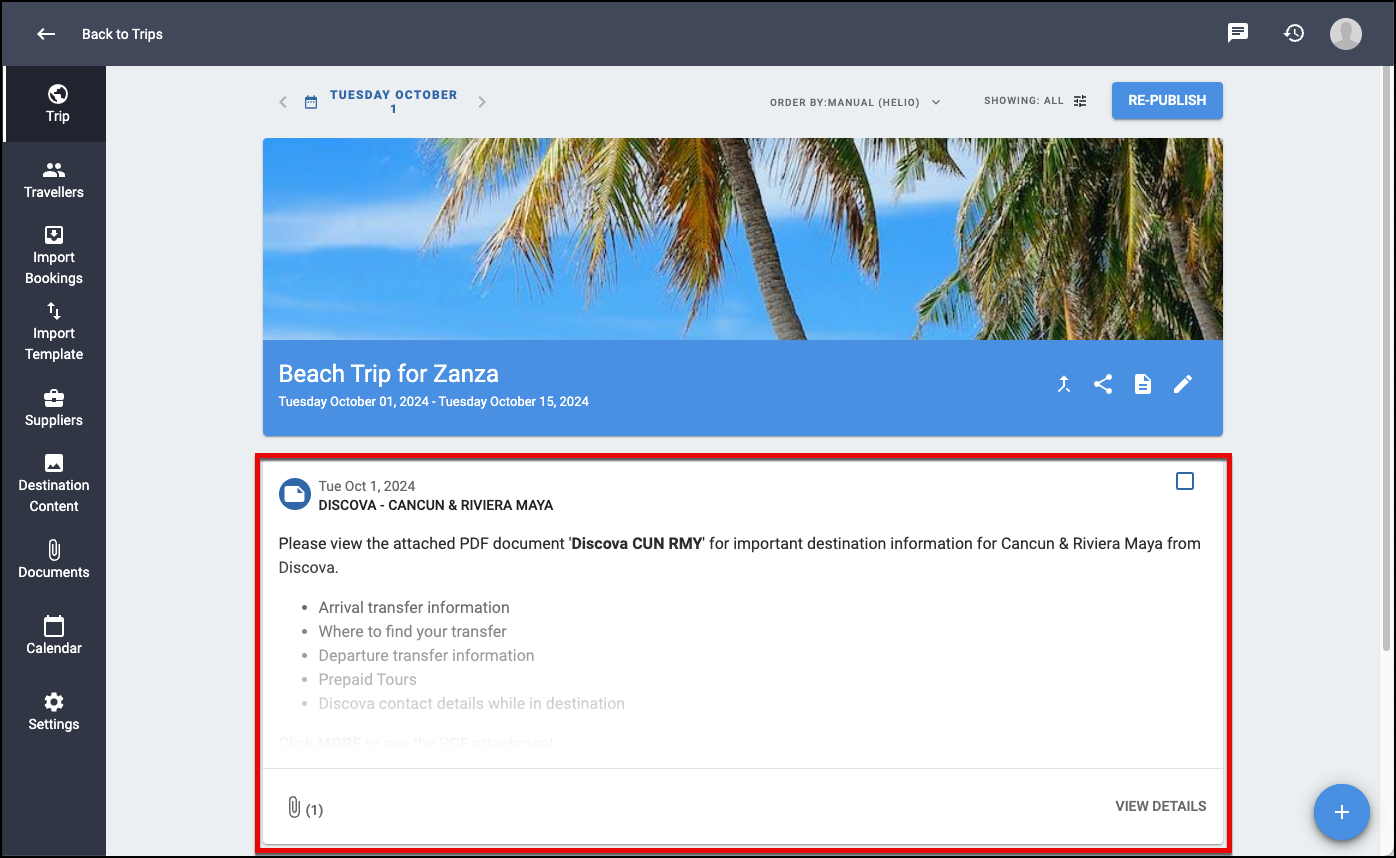Image resolution: width=1396 pixels, height=858 pixels.
Task: Open the Travellers sidebar section
Action: tap(54, 180)
